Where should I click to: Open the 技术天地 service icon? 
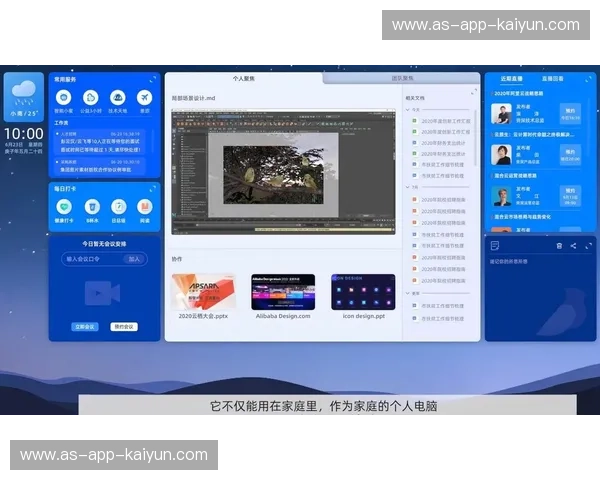point(117,98)
